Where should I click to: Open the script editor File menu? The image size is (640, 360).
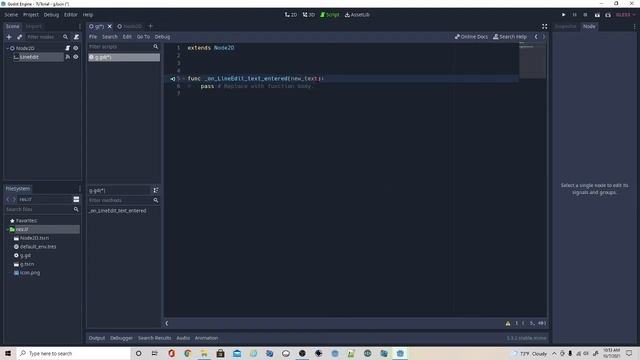coord(93,37)
